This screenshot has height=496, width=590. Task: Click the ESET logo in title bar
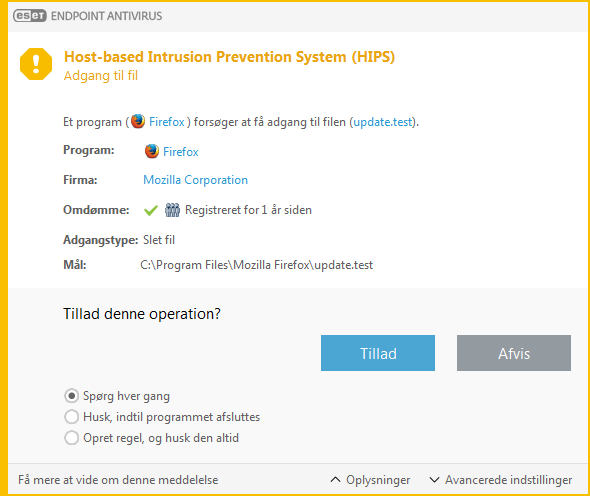point(30,16)
